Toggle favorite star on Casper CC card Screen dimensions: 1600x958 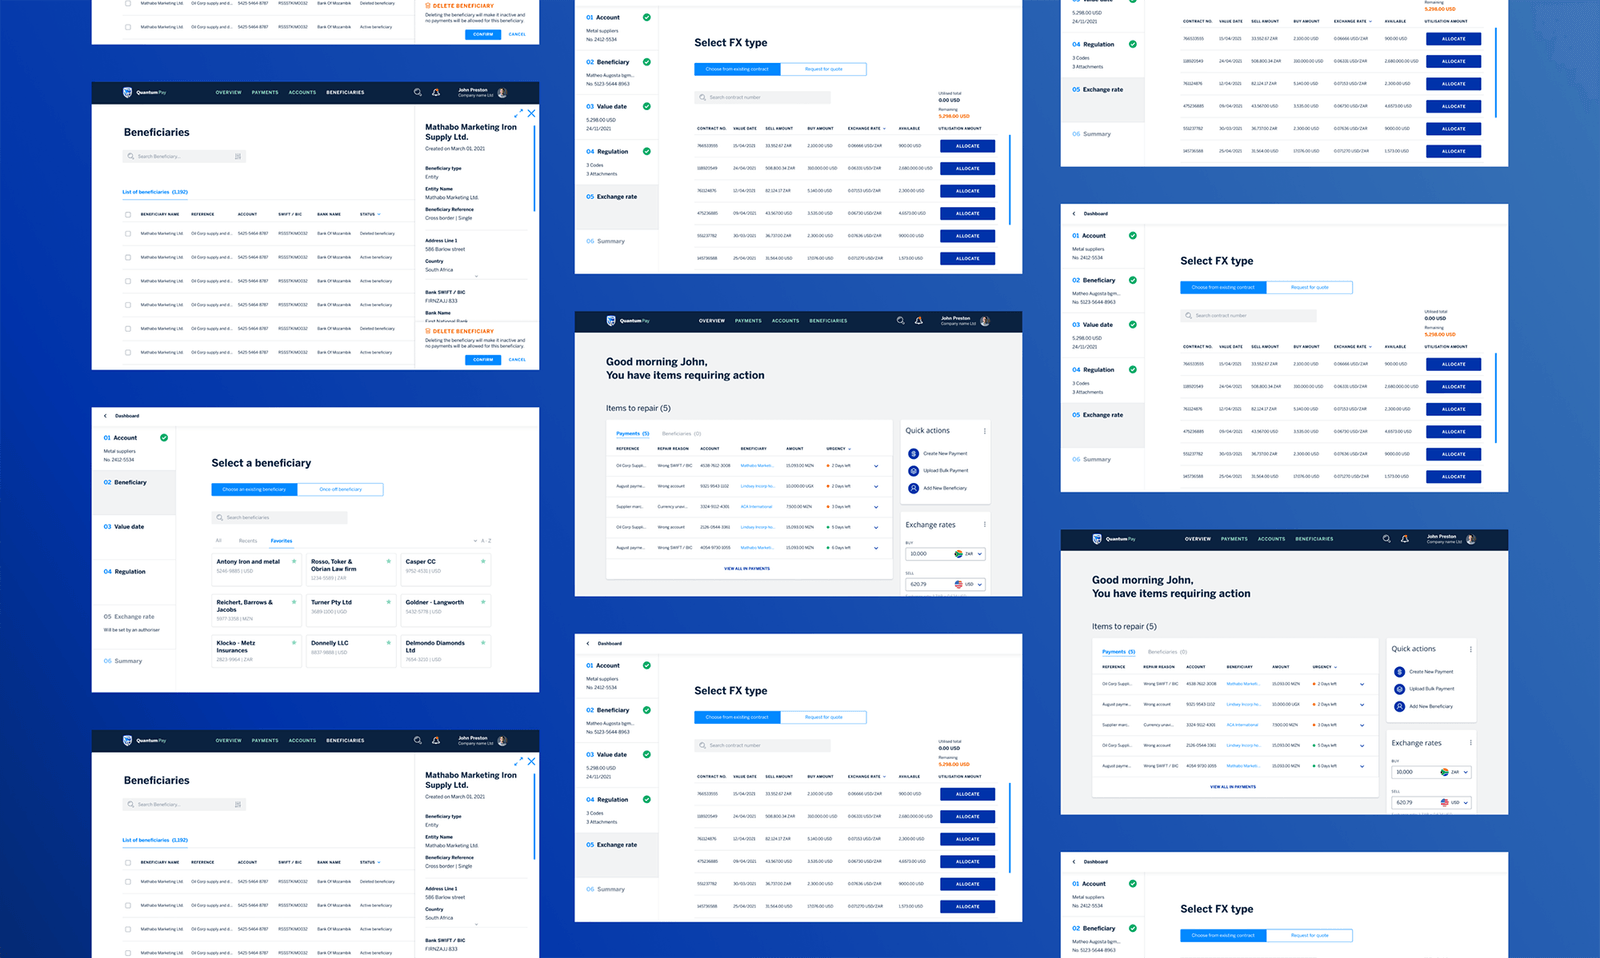pyautogui.click(x=483, y=561)
